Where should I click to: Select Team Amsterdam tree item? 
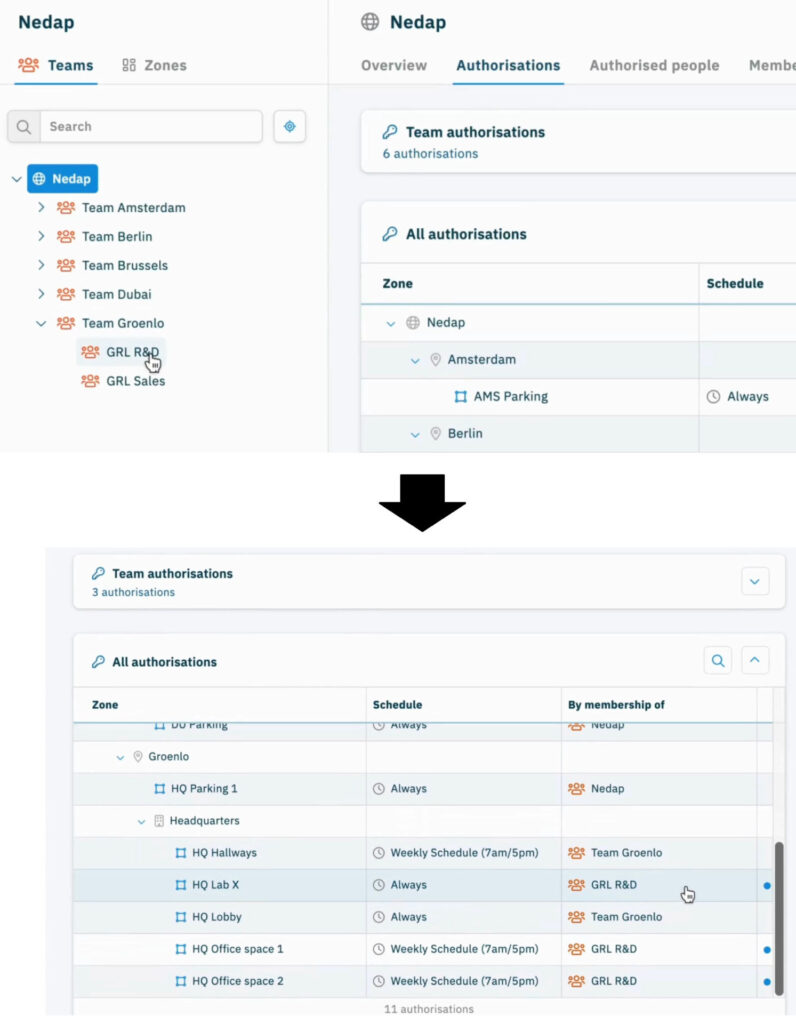click(121, 208)
